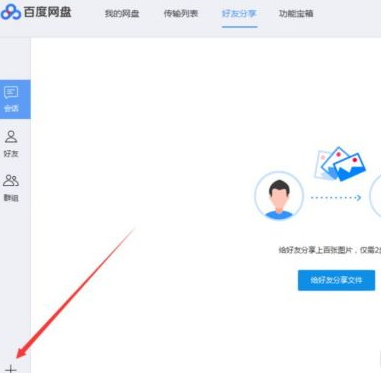
Task: Show the 好友 friends list
Action: pyautogui.click(x=11, y=144)
